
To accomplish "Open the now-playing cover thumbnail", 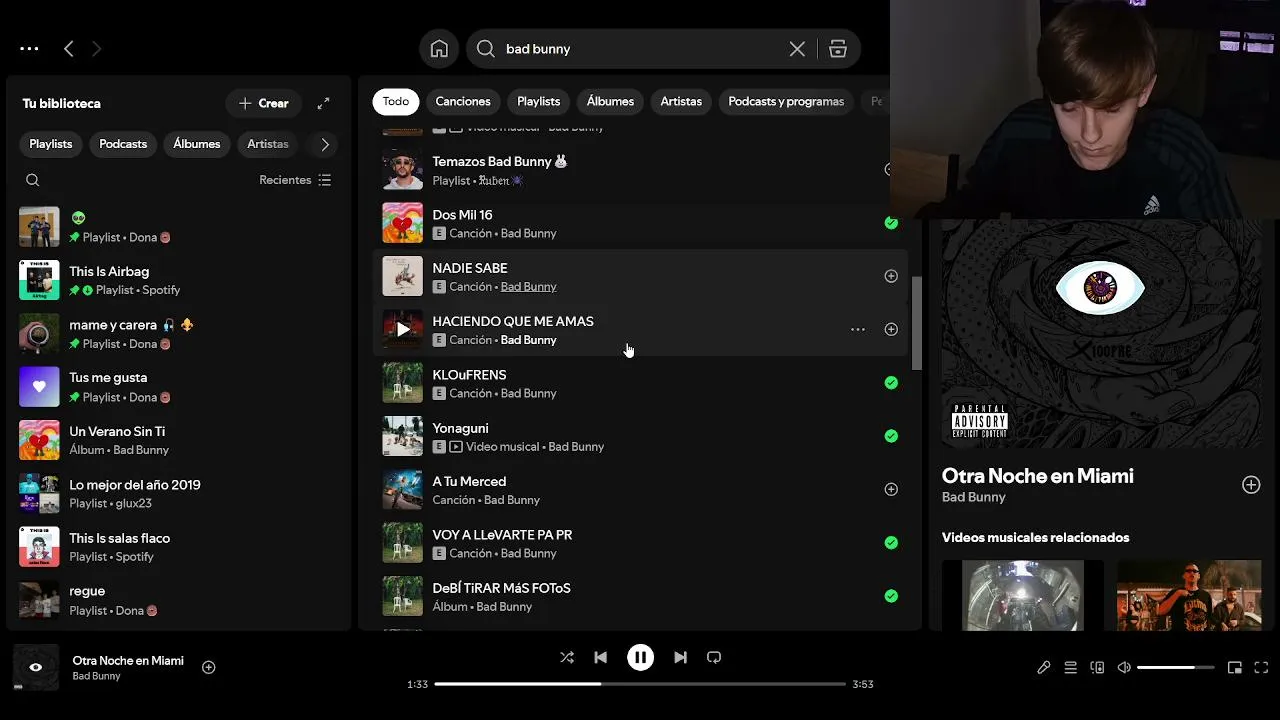I will coord(36,667).
